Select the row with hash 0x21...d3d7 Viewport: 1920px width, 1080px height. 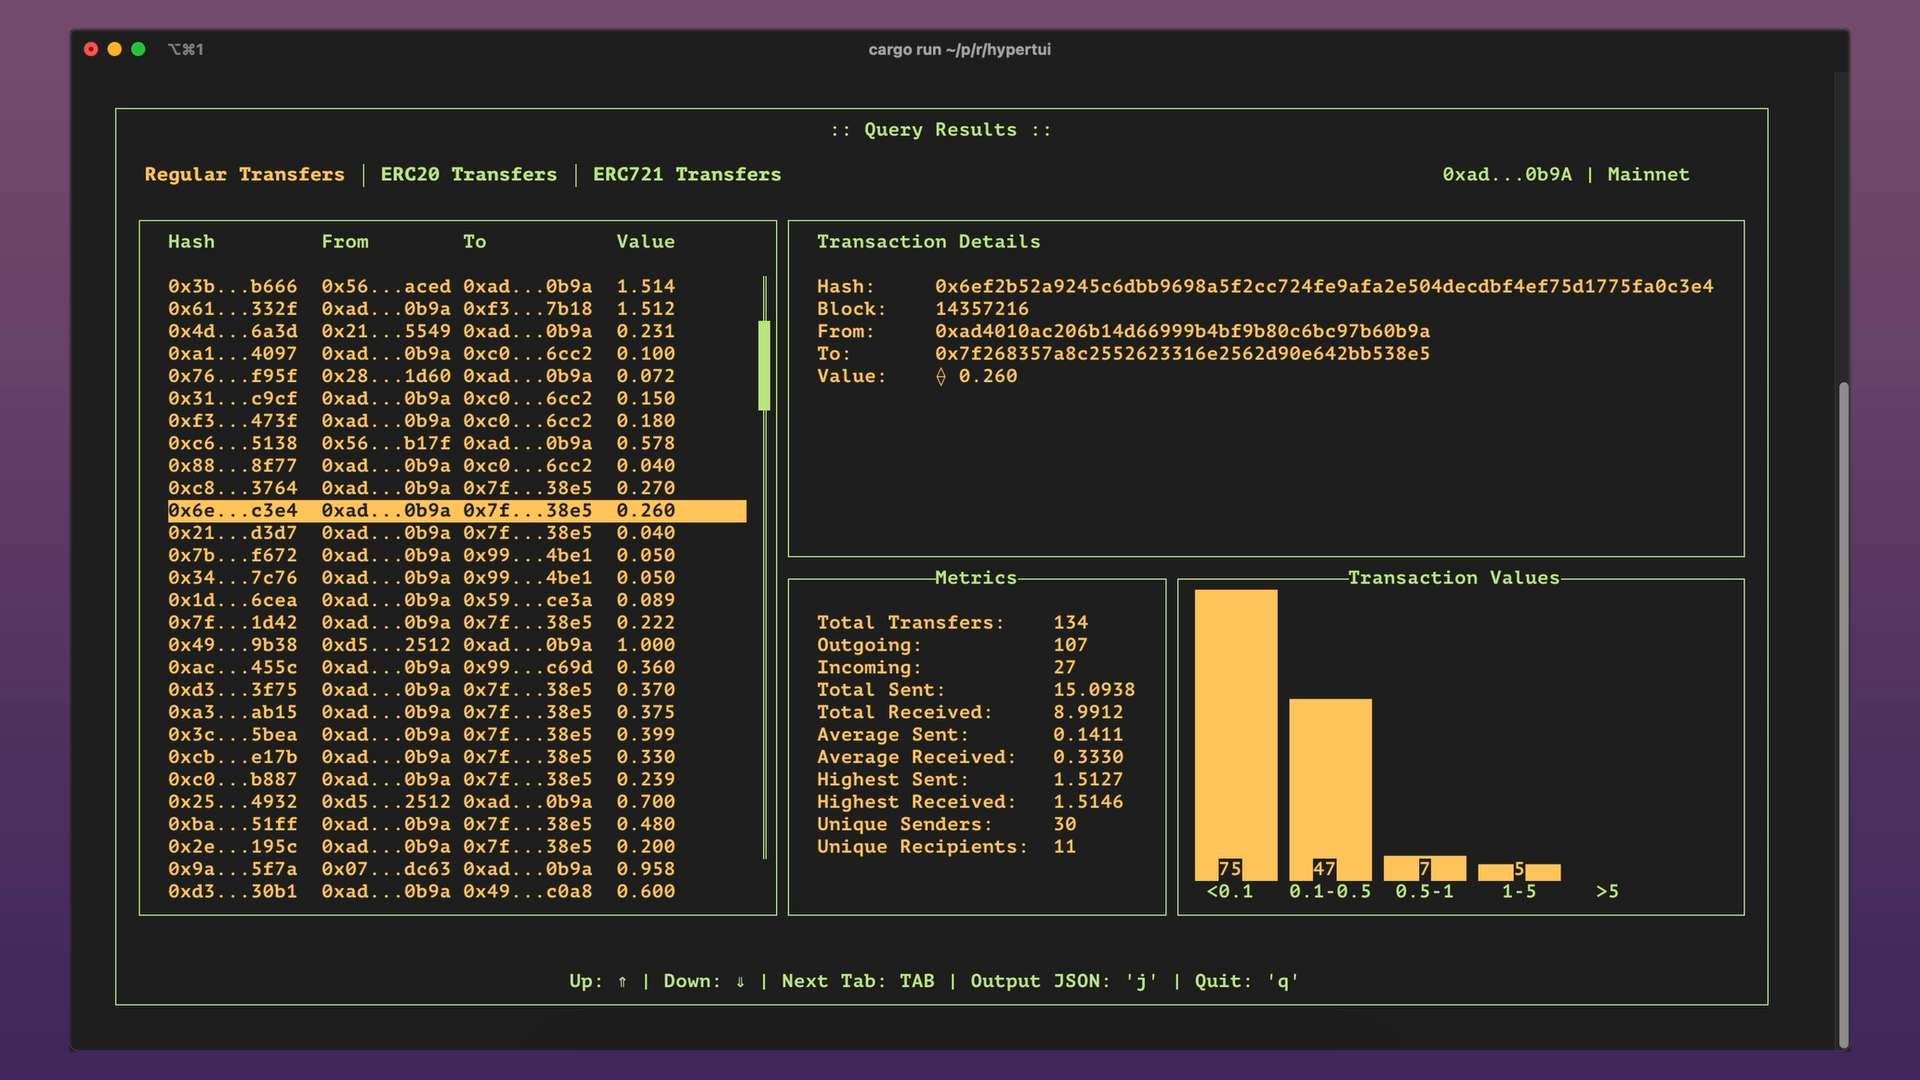click(x=457, y=533)
